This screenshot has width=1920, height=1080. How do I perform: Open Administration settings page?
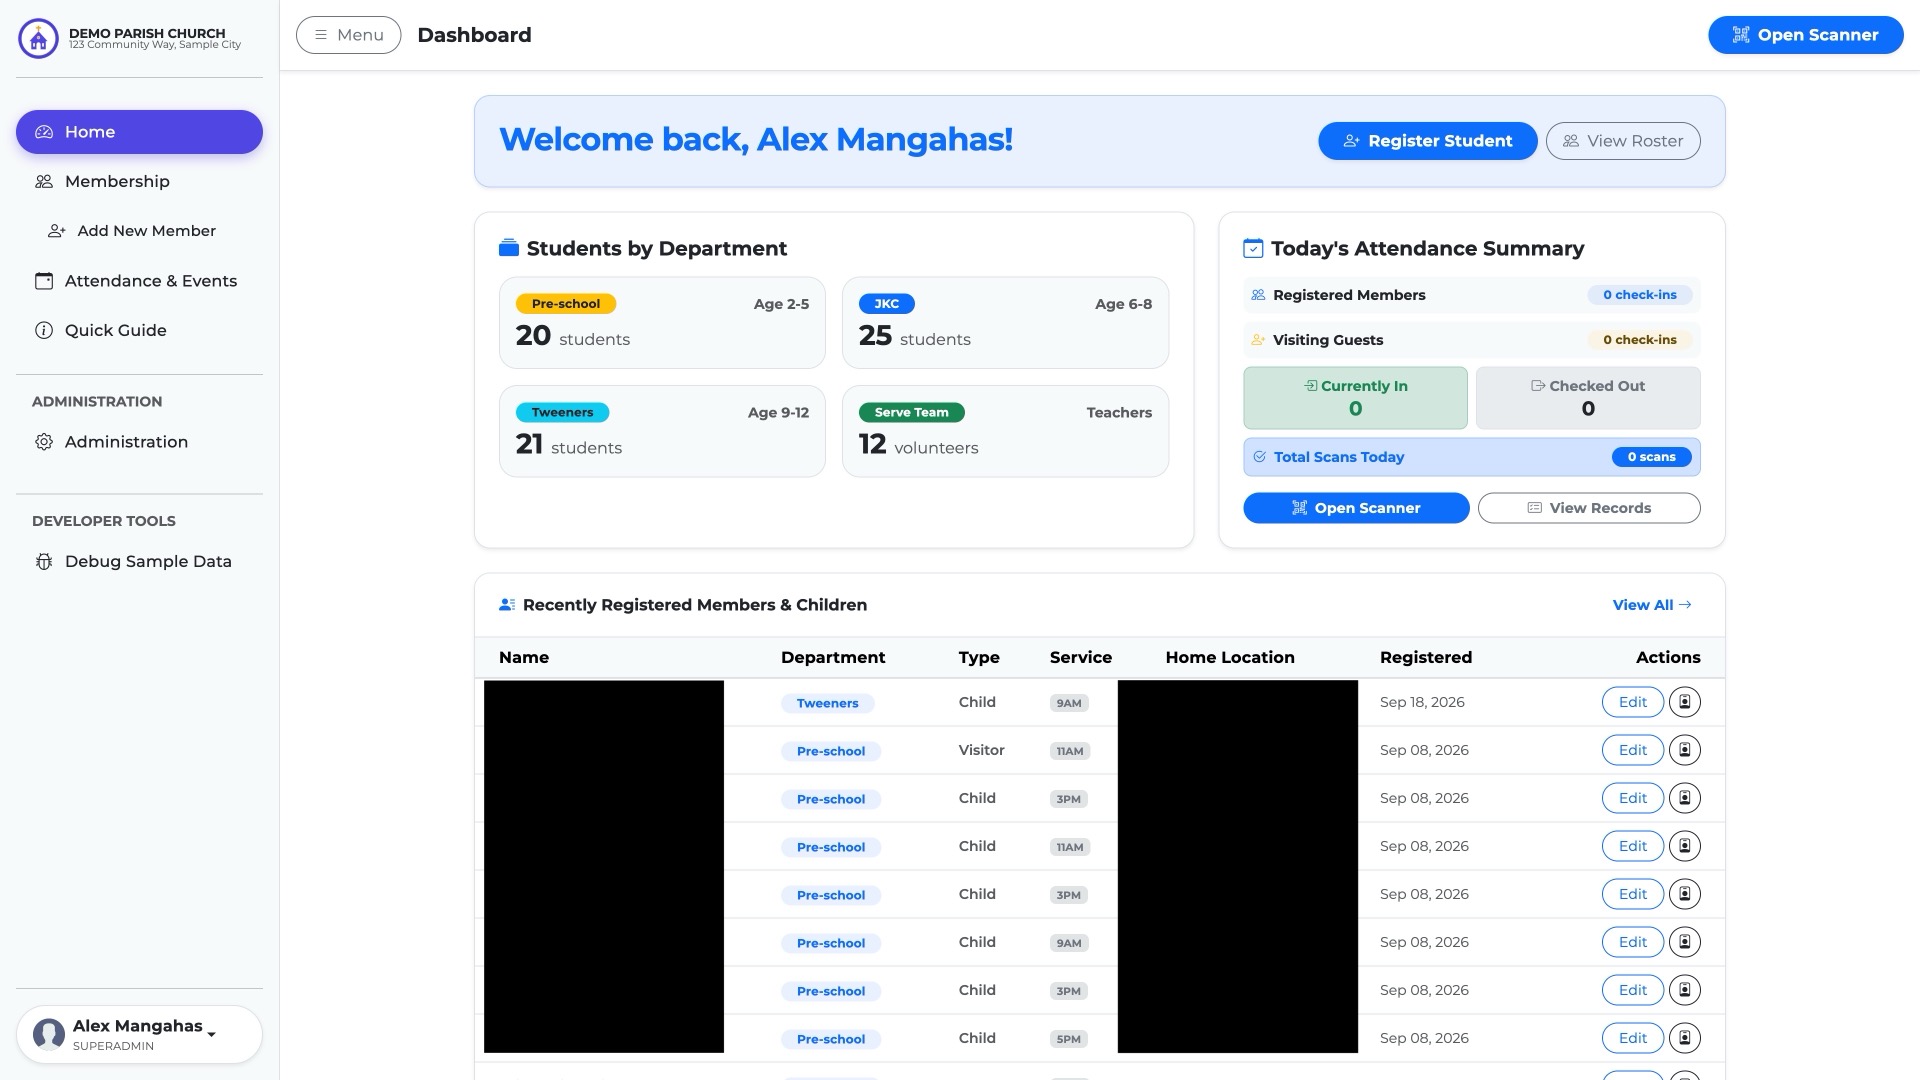[139, 442]
